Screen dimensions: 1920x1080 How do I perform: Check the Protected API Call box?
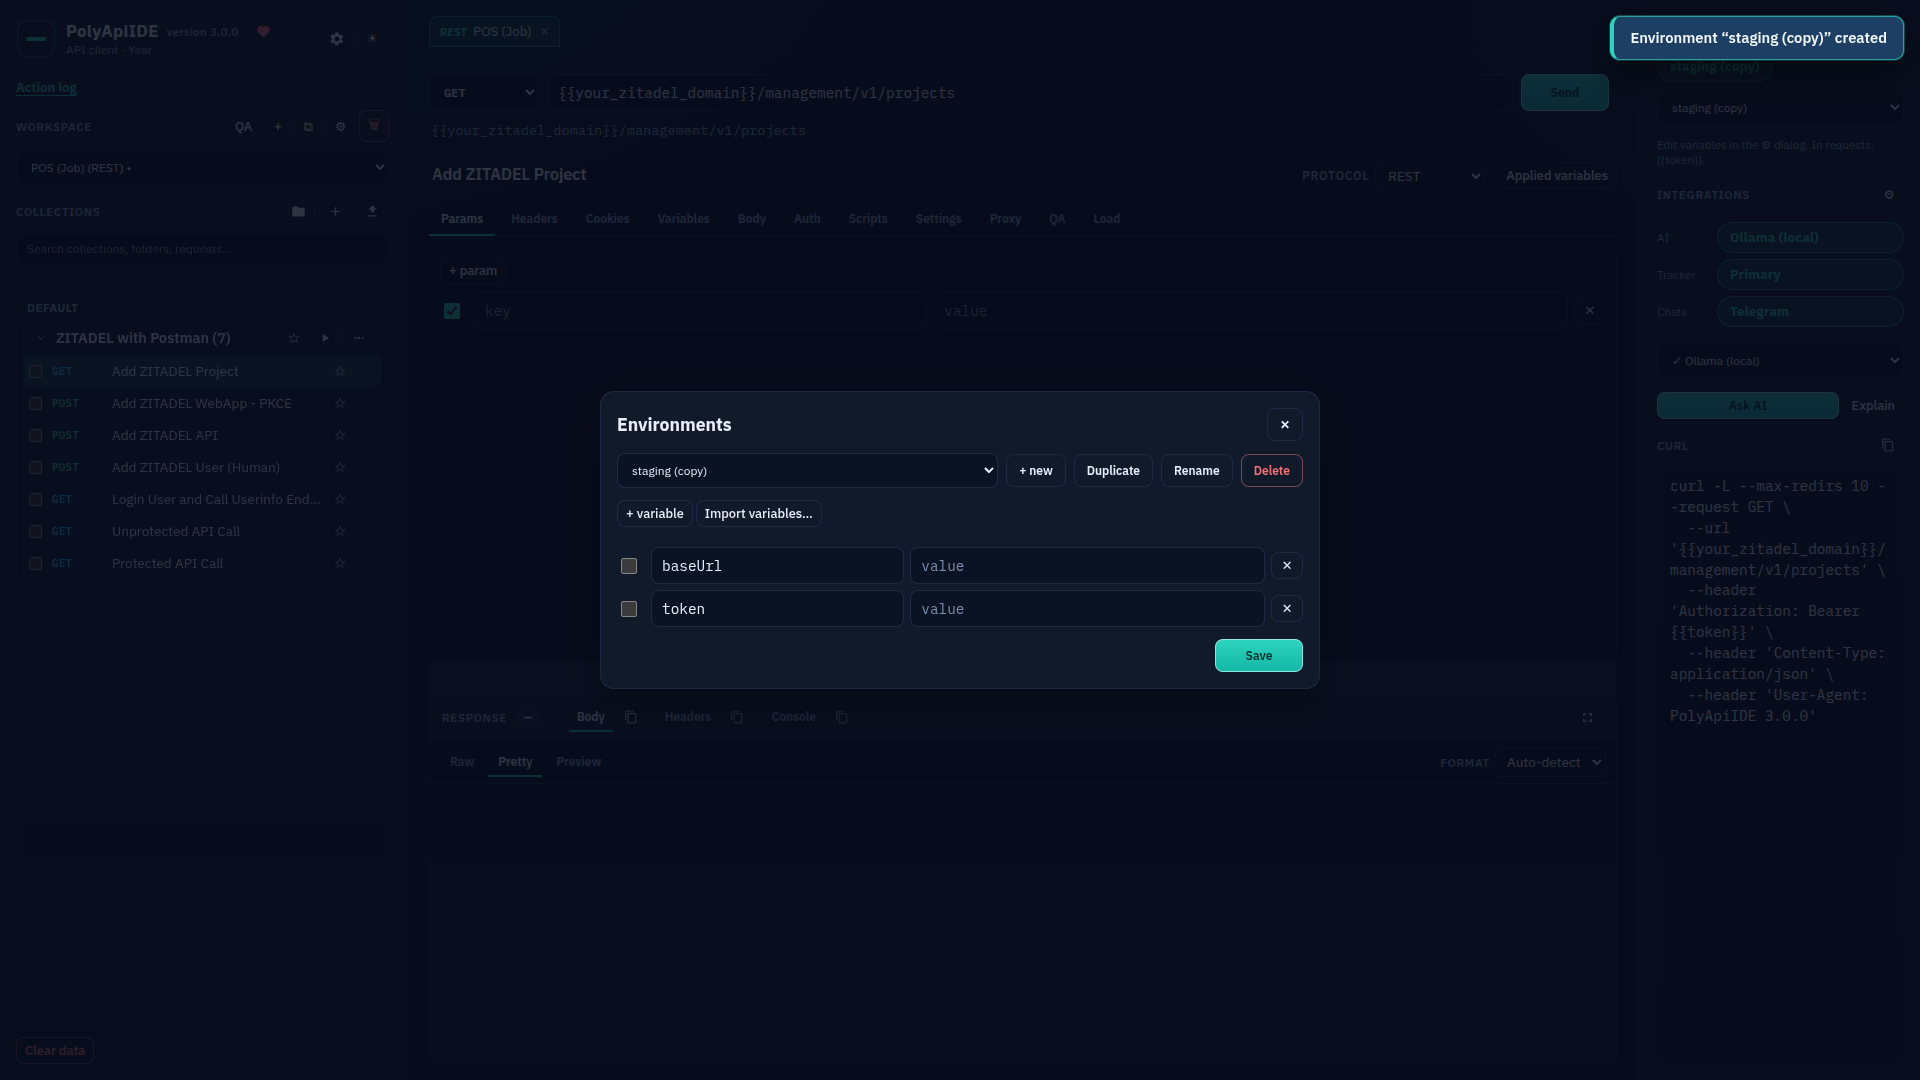tap(35, 564)
